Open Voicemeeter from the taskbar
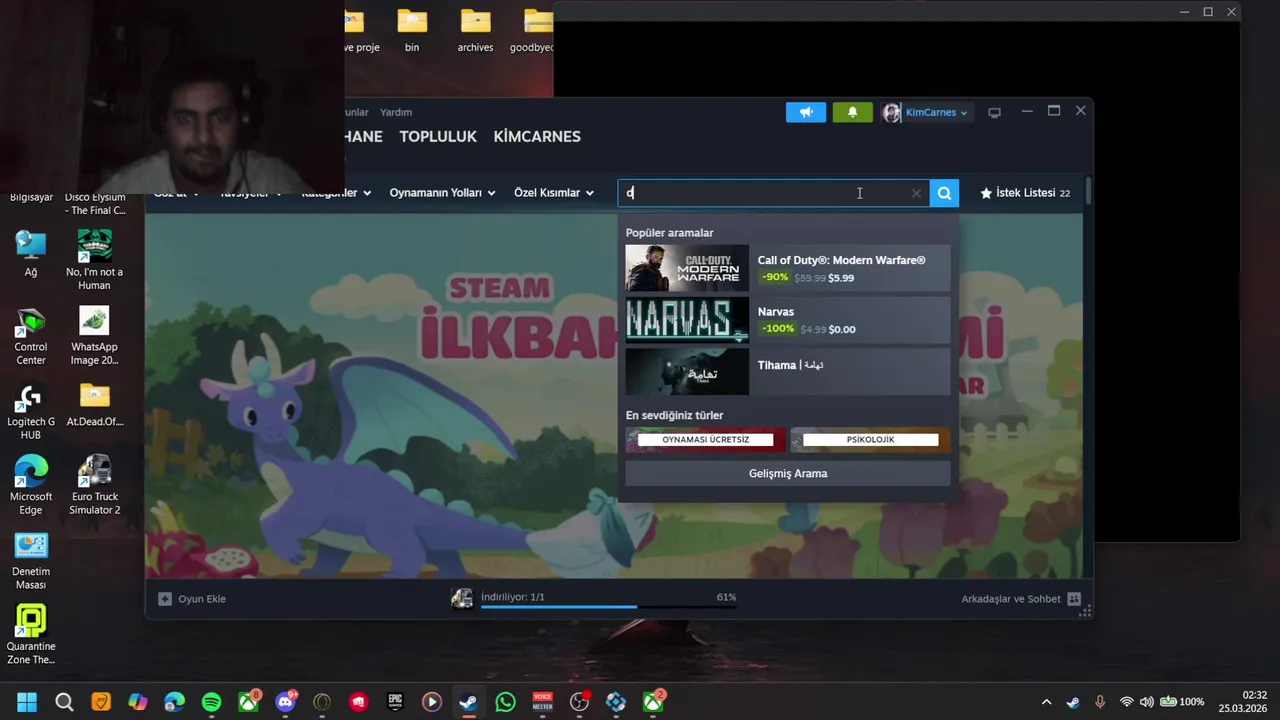Image resolution: width=1280 pixels, height=720 pixels. pos(542,702)
